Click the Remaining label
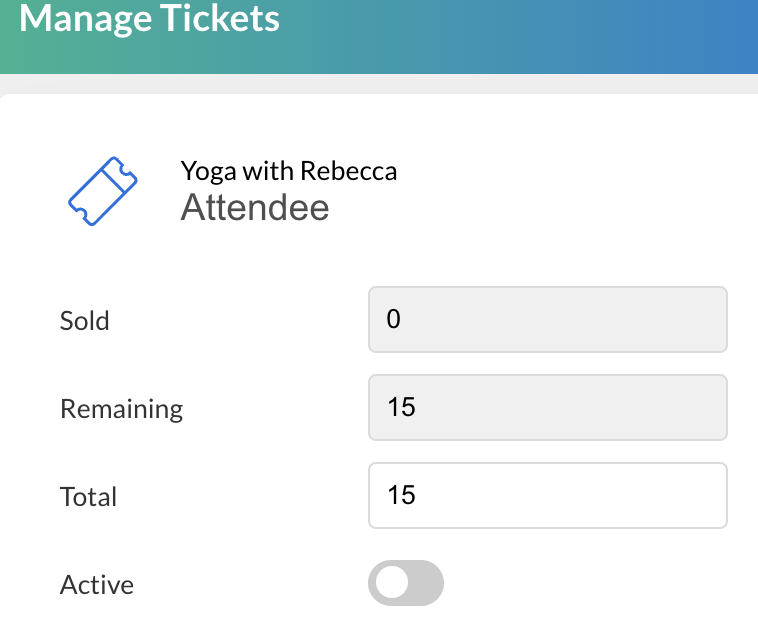 click(121, 409)
